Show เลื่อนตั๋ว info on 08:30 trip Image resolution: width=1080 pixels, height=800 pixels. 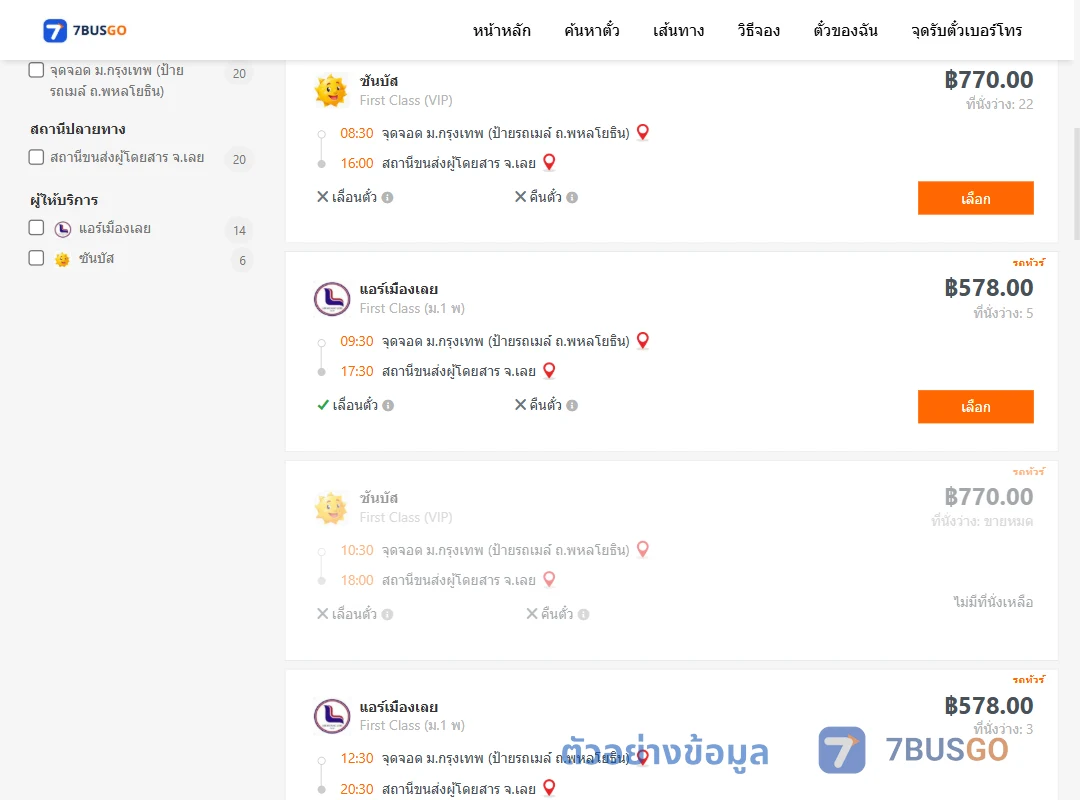[x=387, y=198]
